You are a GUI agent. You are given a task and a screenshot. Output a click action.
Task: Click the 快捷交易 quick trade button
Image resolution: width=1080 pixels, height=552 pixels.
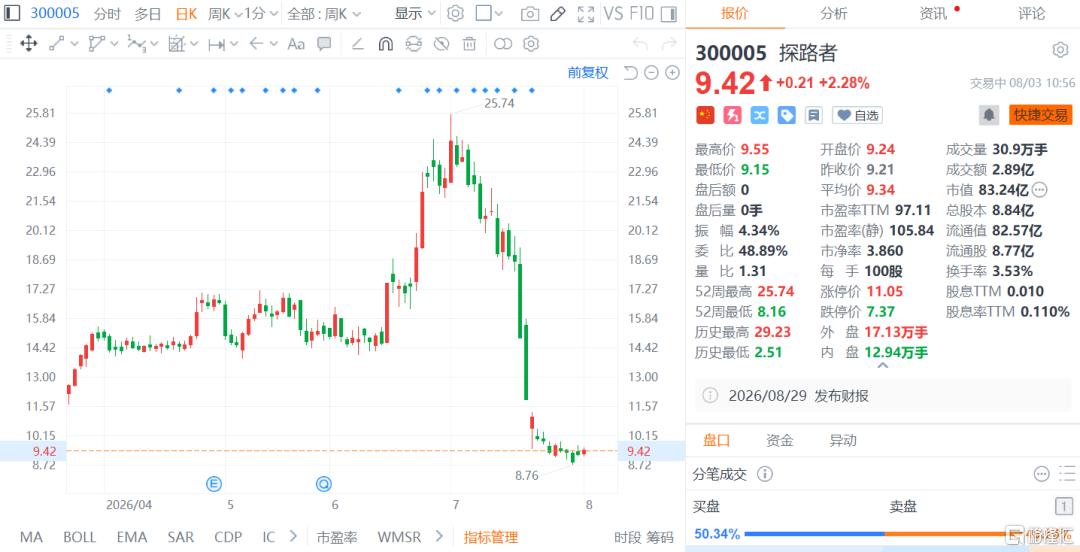[x=1041, y=115]
